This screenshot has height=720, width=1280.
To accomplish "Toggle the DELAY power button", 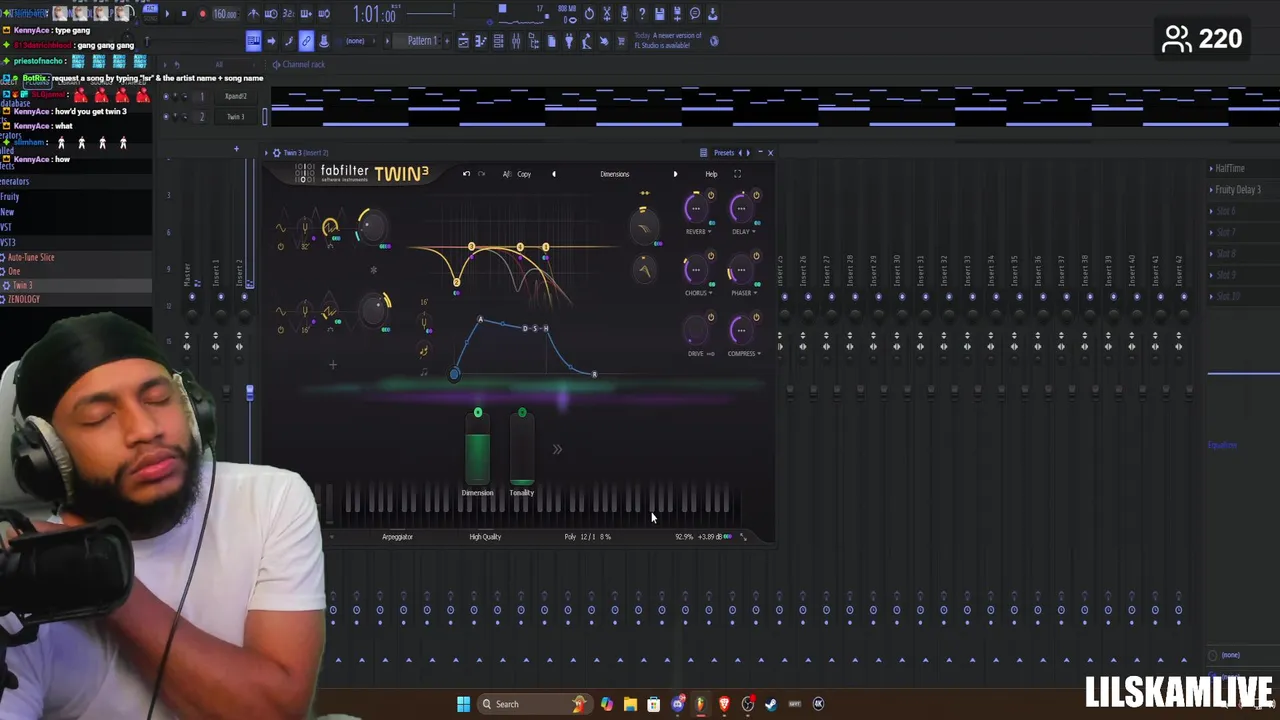I will [x=756, y=195].
